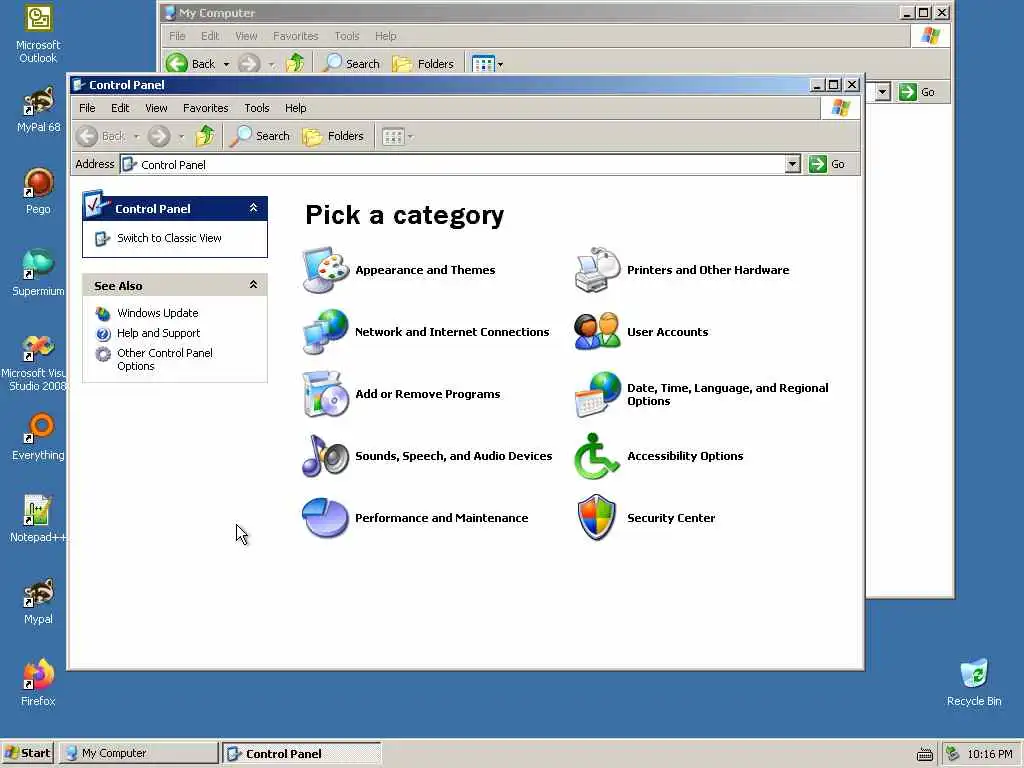
Task: Open the Favorites menu in Control Panel
Action: pos(206,108)
